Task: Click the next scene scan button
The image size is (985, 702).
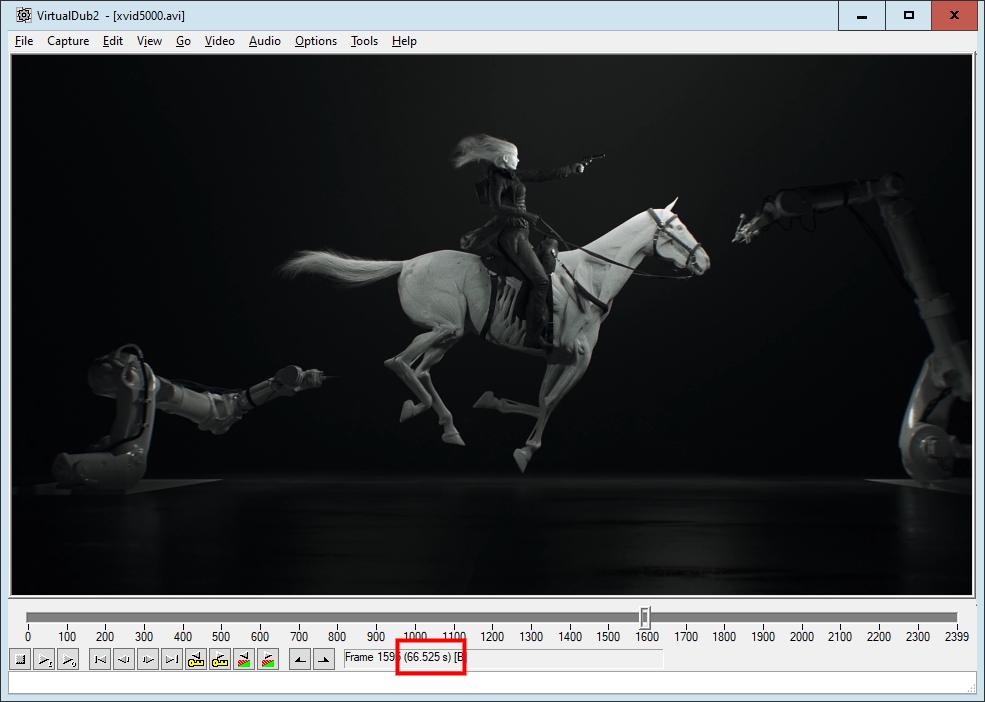Action: coord(268,659)
